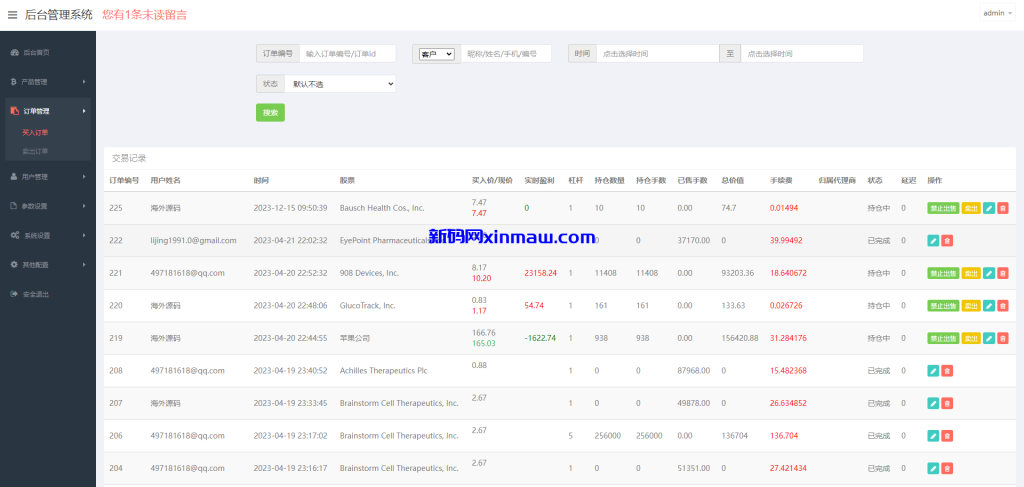1024x487 pixels.
Task: Delete order 208 with the trash icon
Action: click(x=947, y=371)
